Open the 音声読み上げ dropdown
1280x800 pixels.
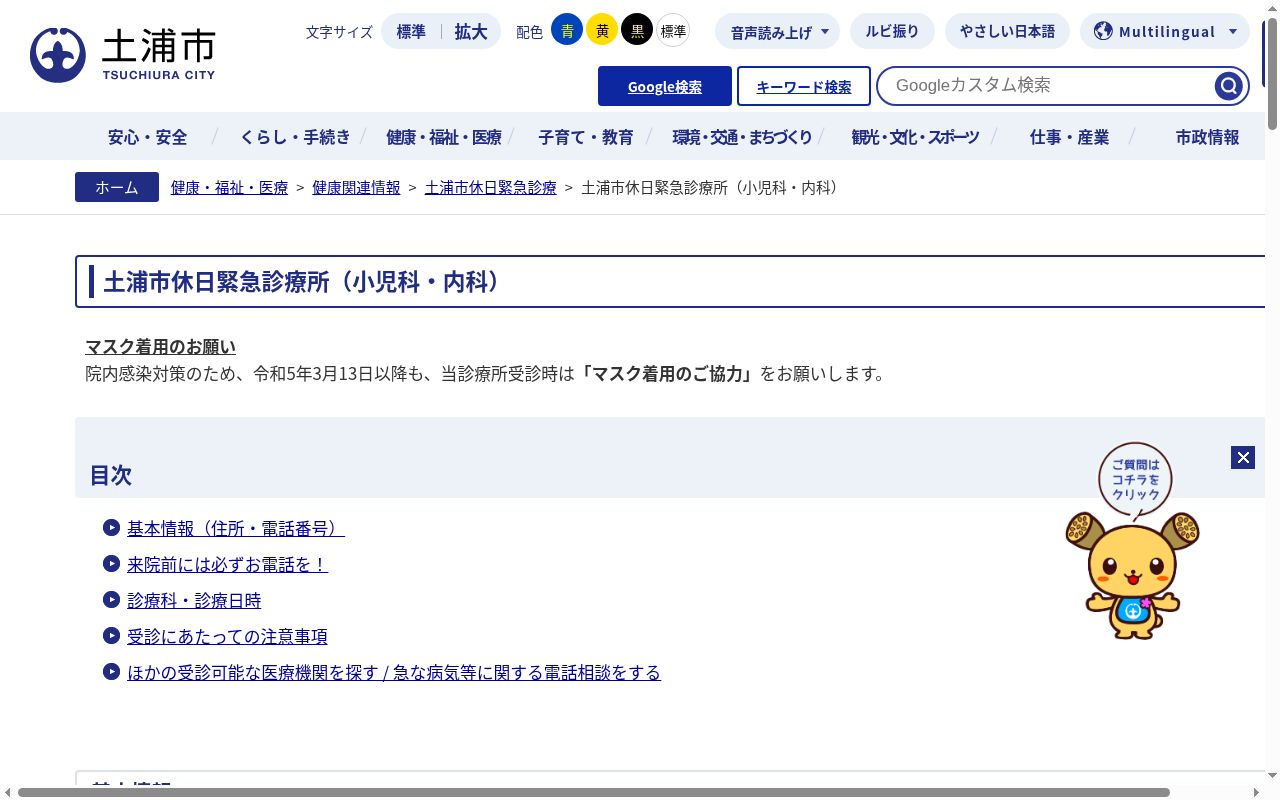(x=777, y=31)
